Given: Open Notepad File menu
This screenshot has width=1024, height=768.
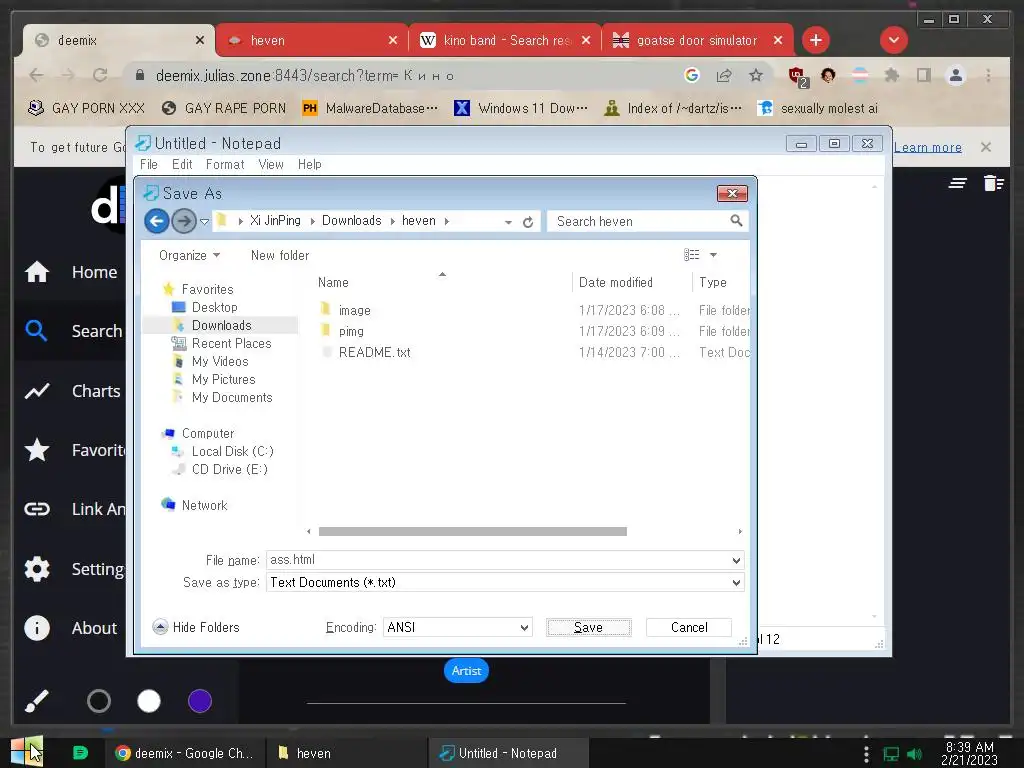Looking at the screenshot, I should 148,165.
